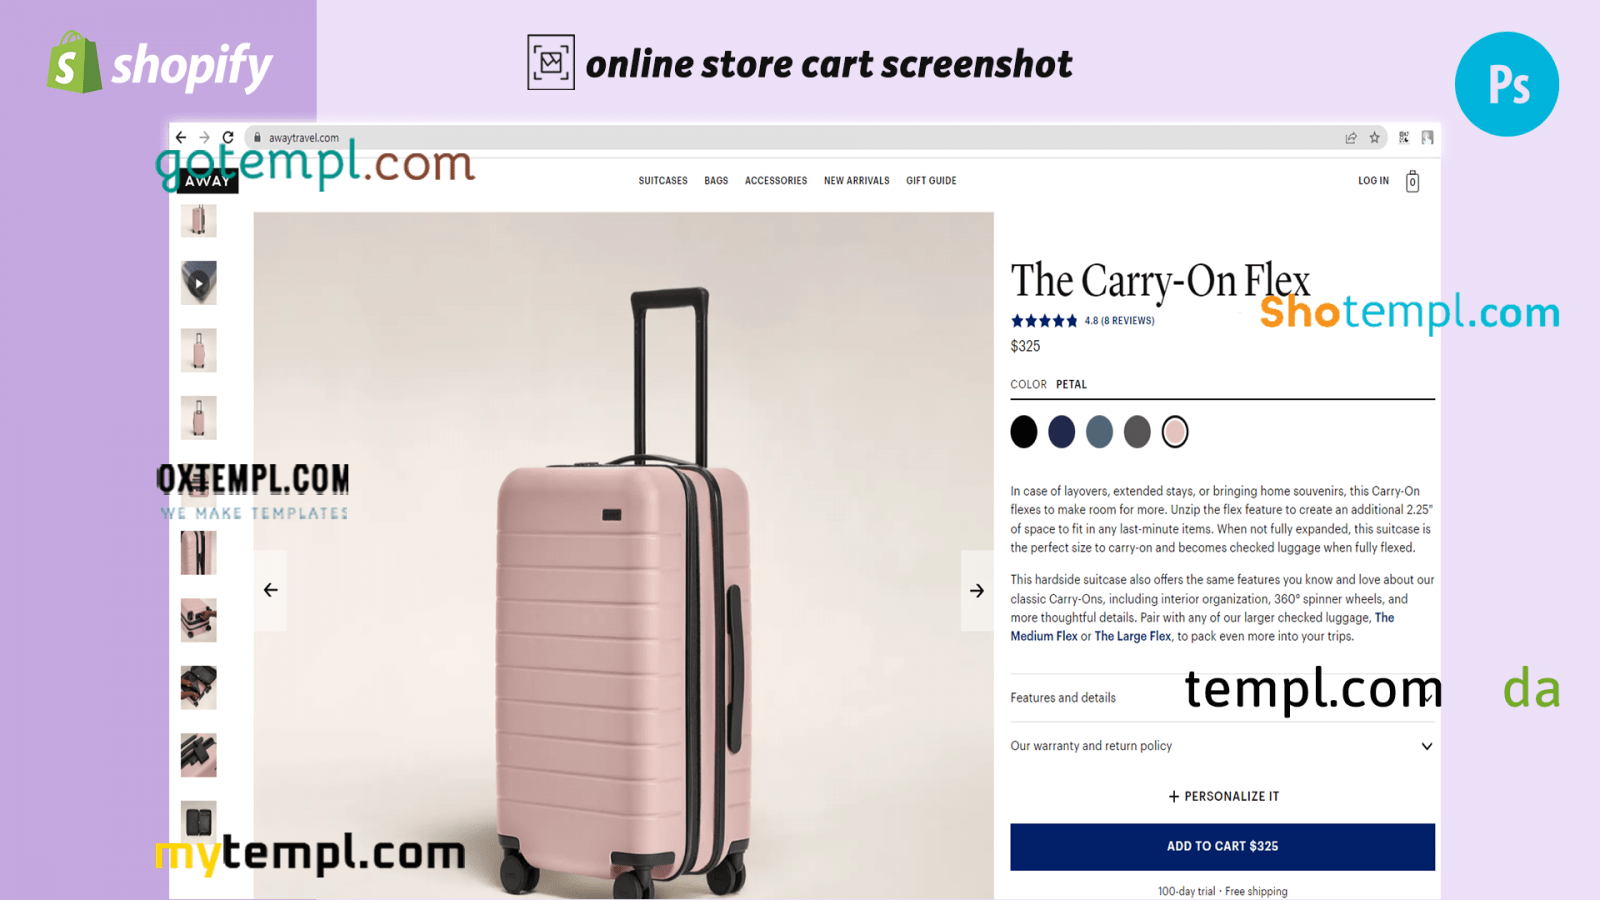Image resolution: width=1600 pixels, height=900 pixels.
Task: Open the Suitcases menu
Action: 663,181
